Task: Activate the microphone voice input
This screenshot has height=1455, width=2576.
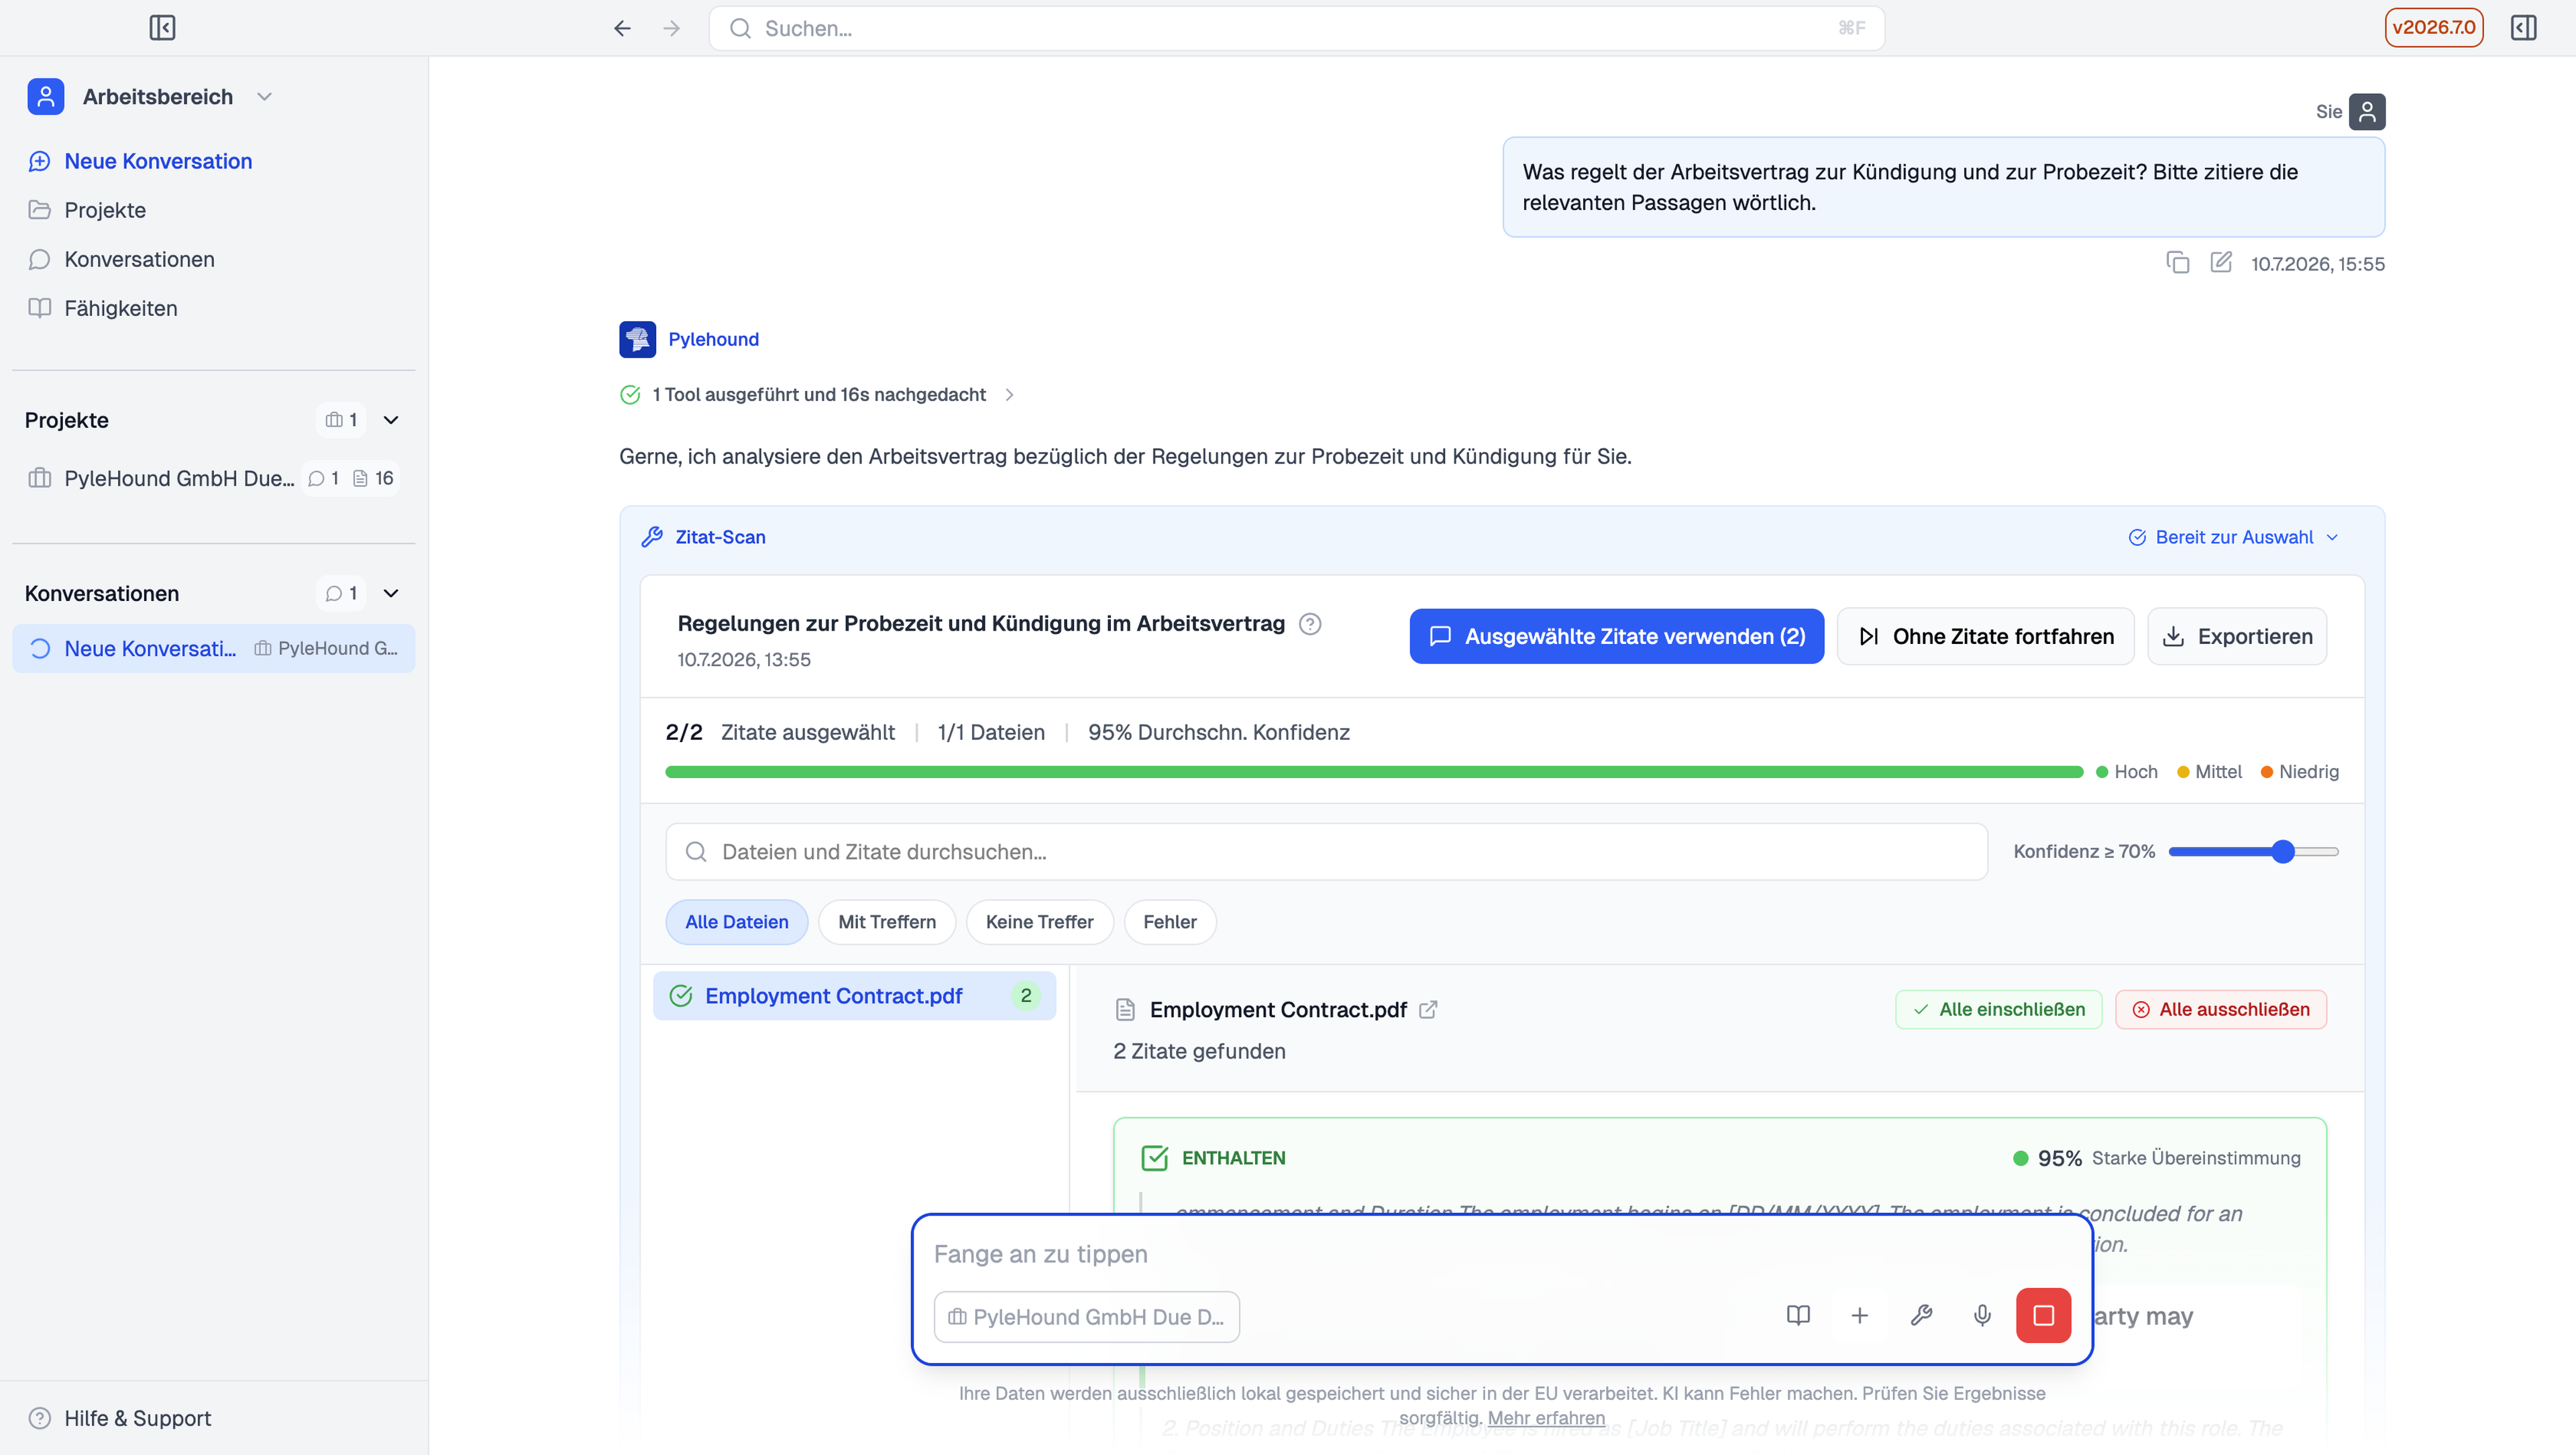Action: tap(1982, 1315)
